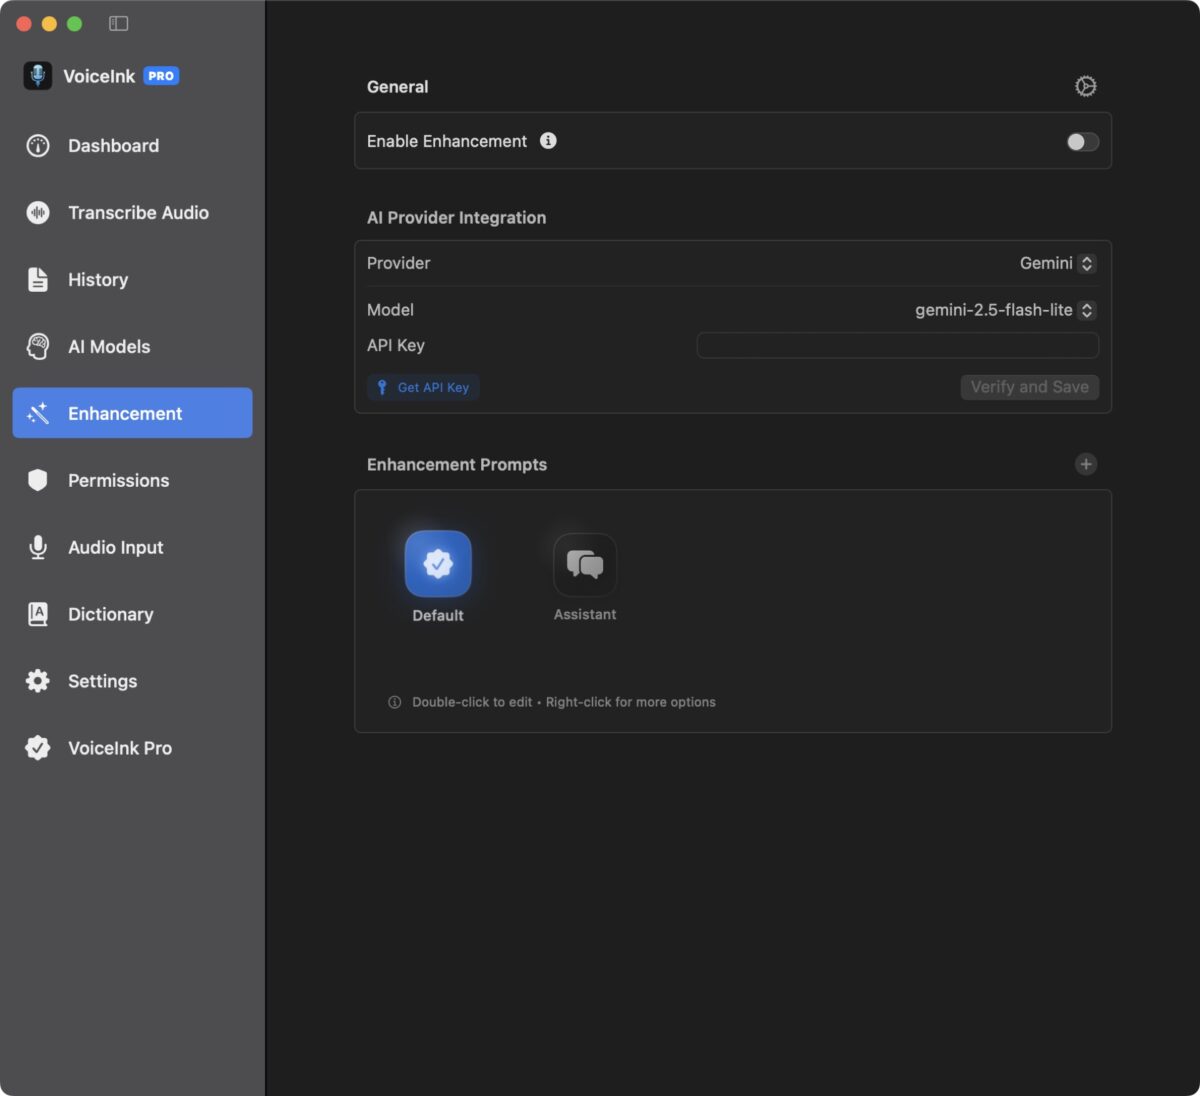Focus the API Key input field
Viewport: 1200px width, 1096px height.
pyautogui.click(x=898, y=346)
